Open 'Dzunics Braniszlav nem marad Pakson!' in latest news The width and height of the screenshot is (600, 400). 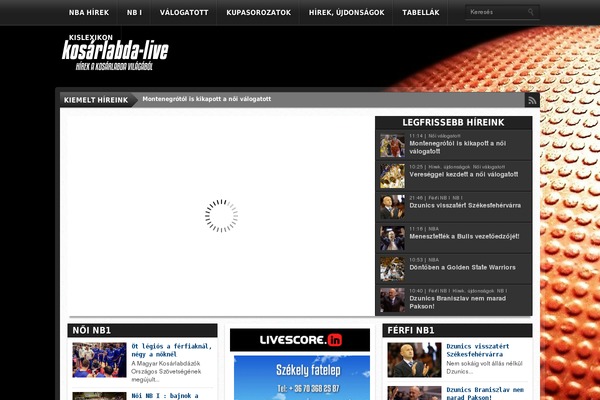coord(458,302)
